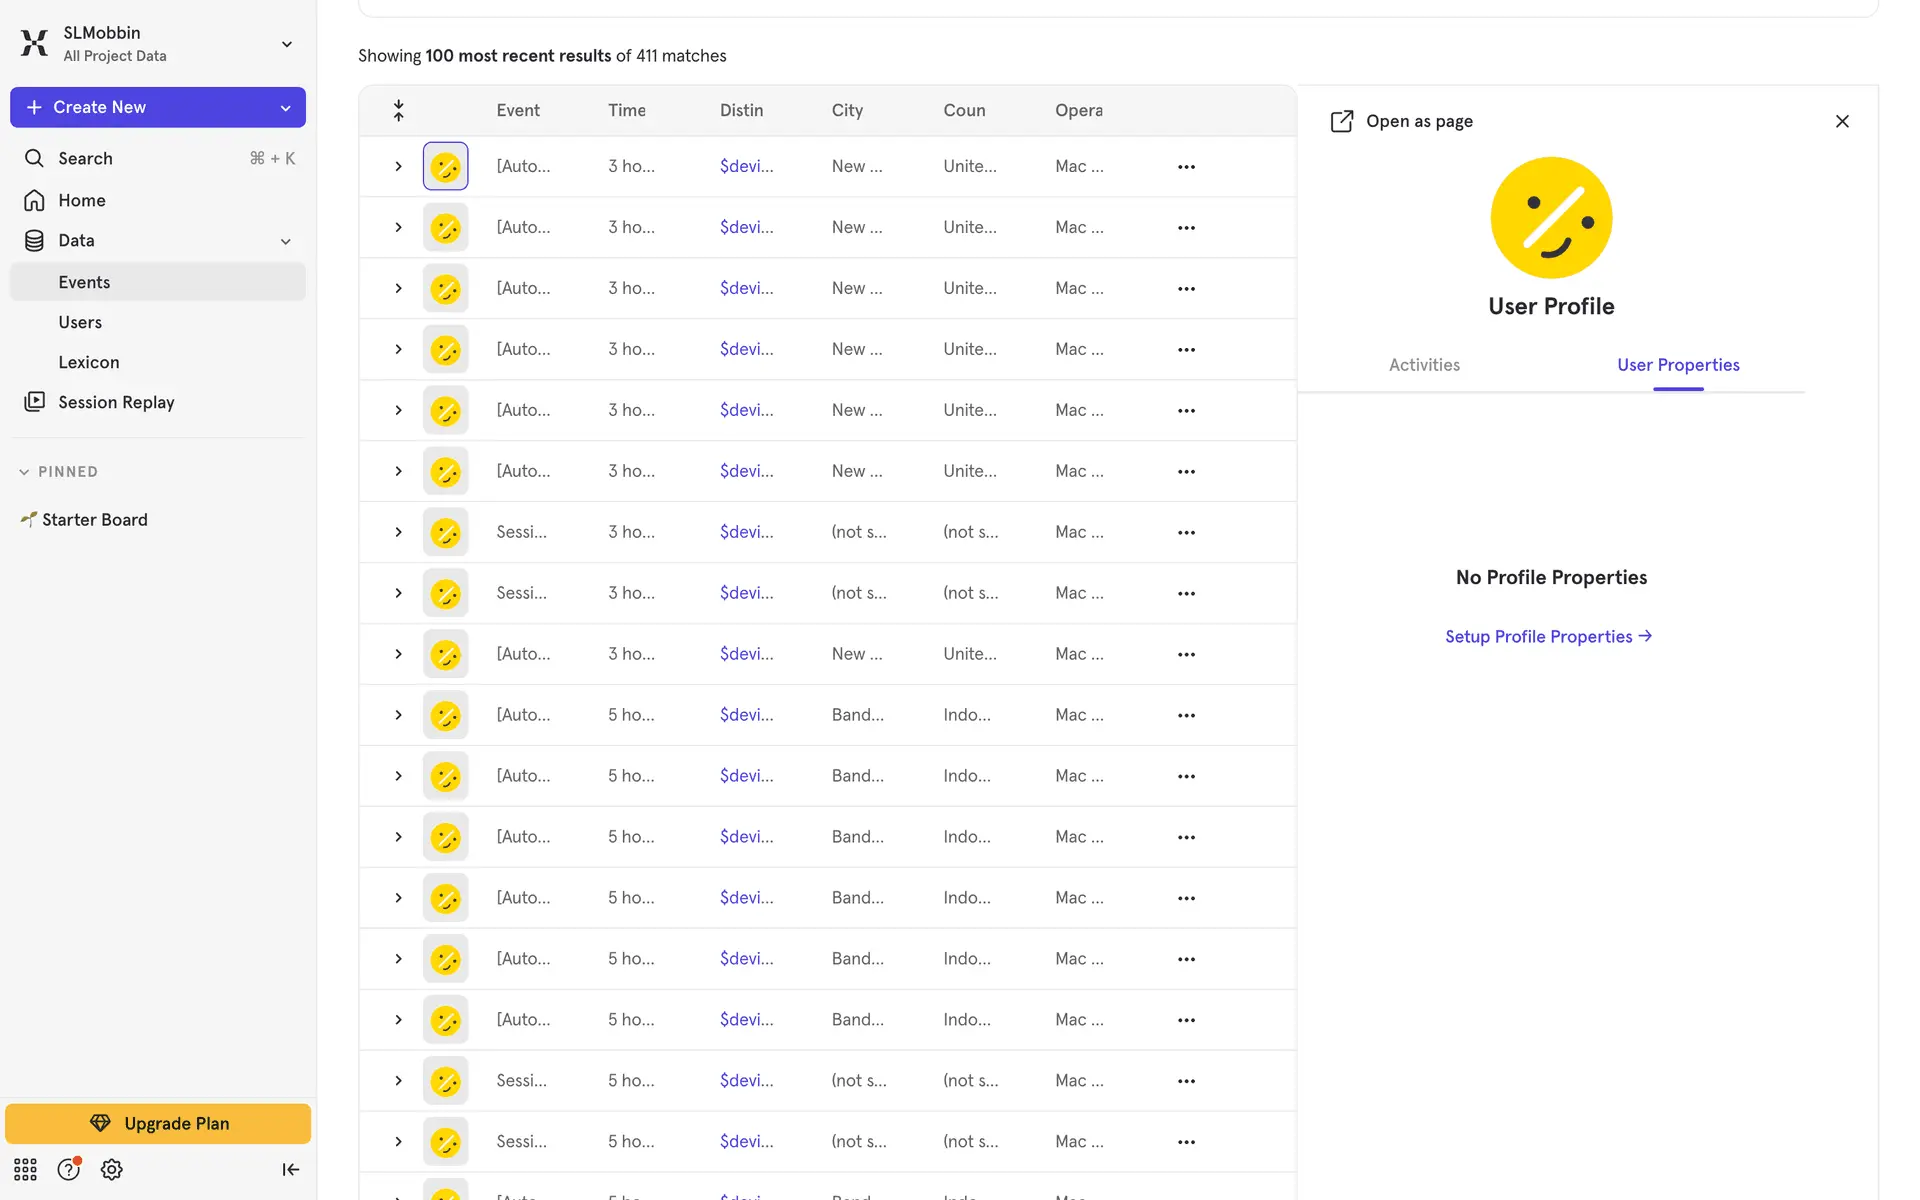
Task: Open the help question mark icon
Action: [x=68, y=1169]
